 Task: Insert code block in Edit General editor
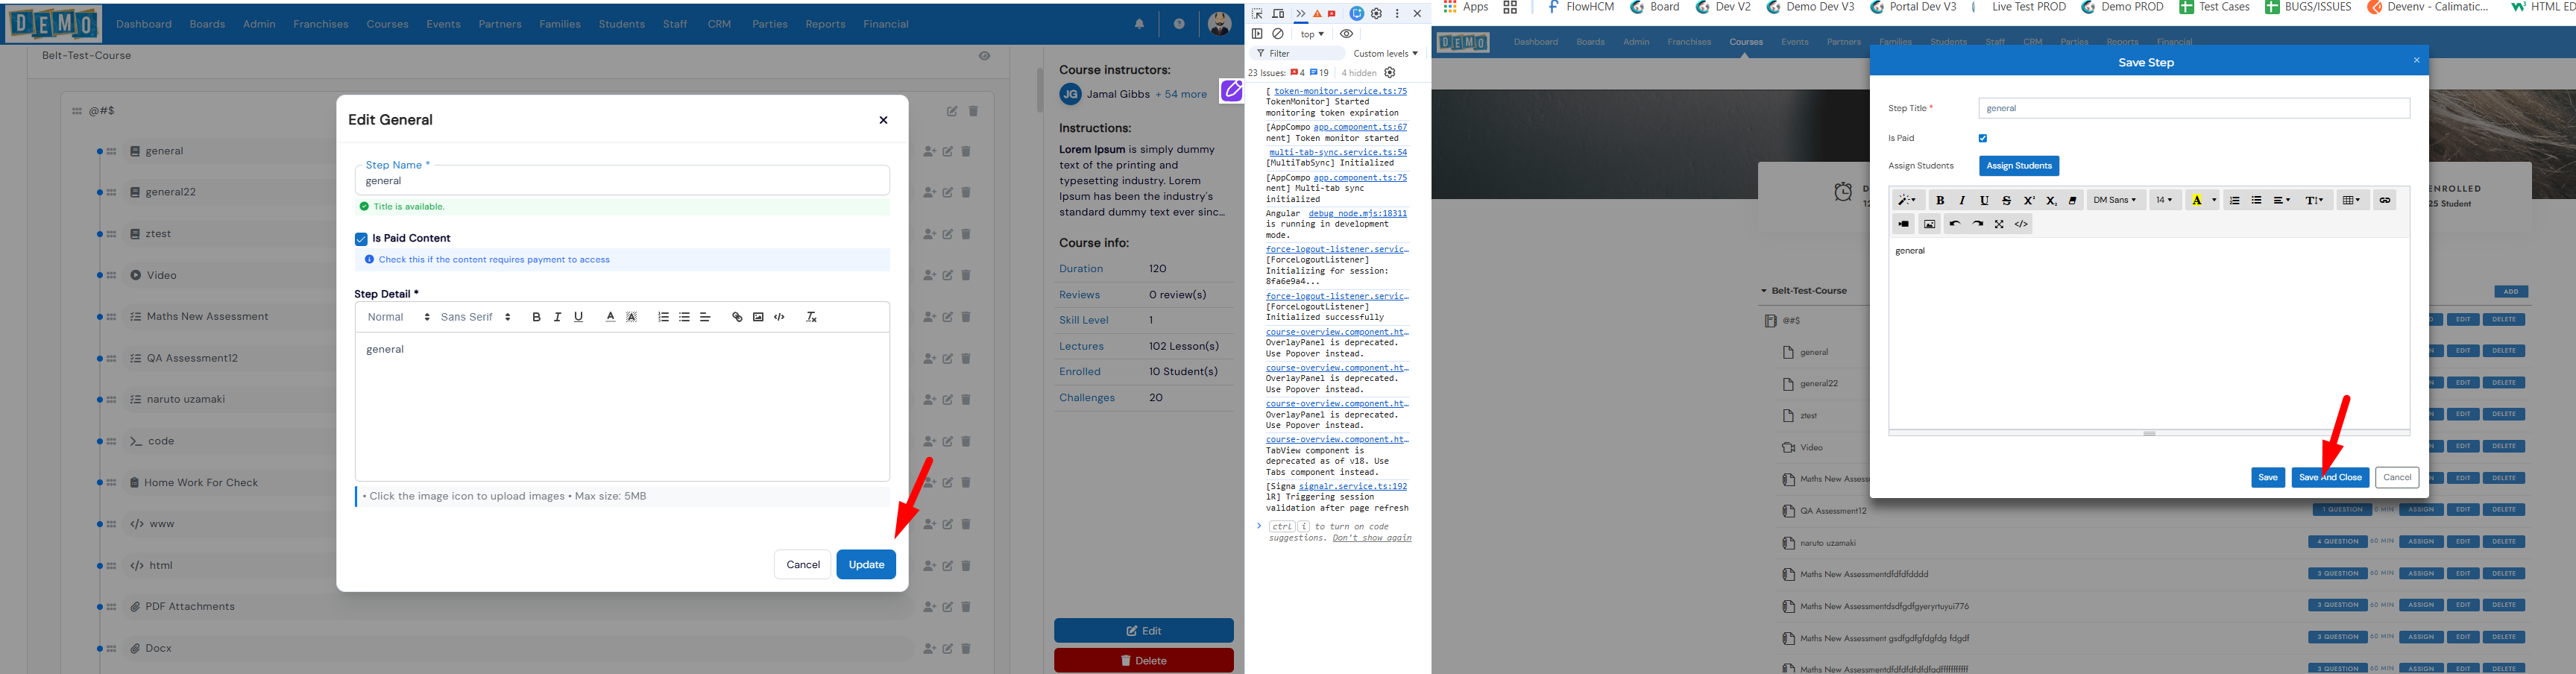coord(779,317)
